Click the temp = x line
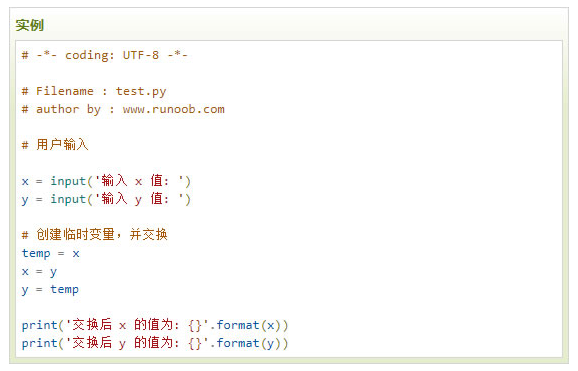 point(51,254)
